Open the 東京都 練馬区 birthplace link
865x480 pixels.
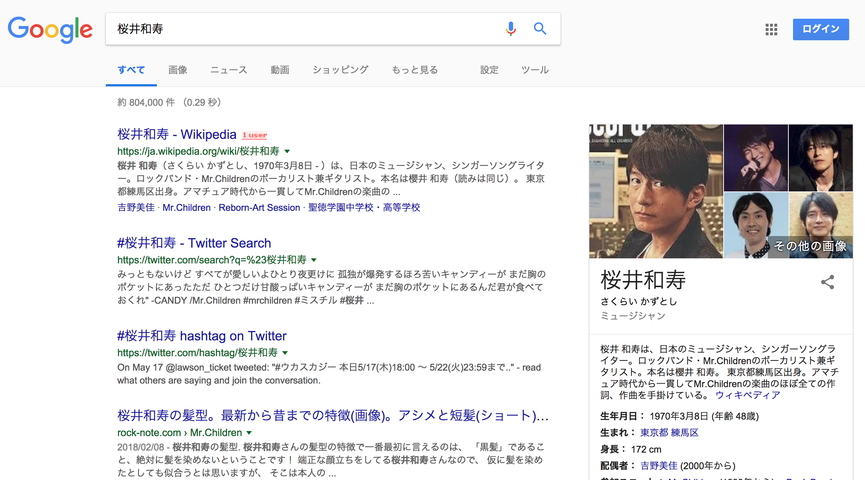click(x=669, y=433)
